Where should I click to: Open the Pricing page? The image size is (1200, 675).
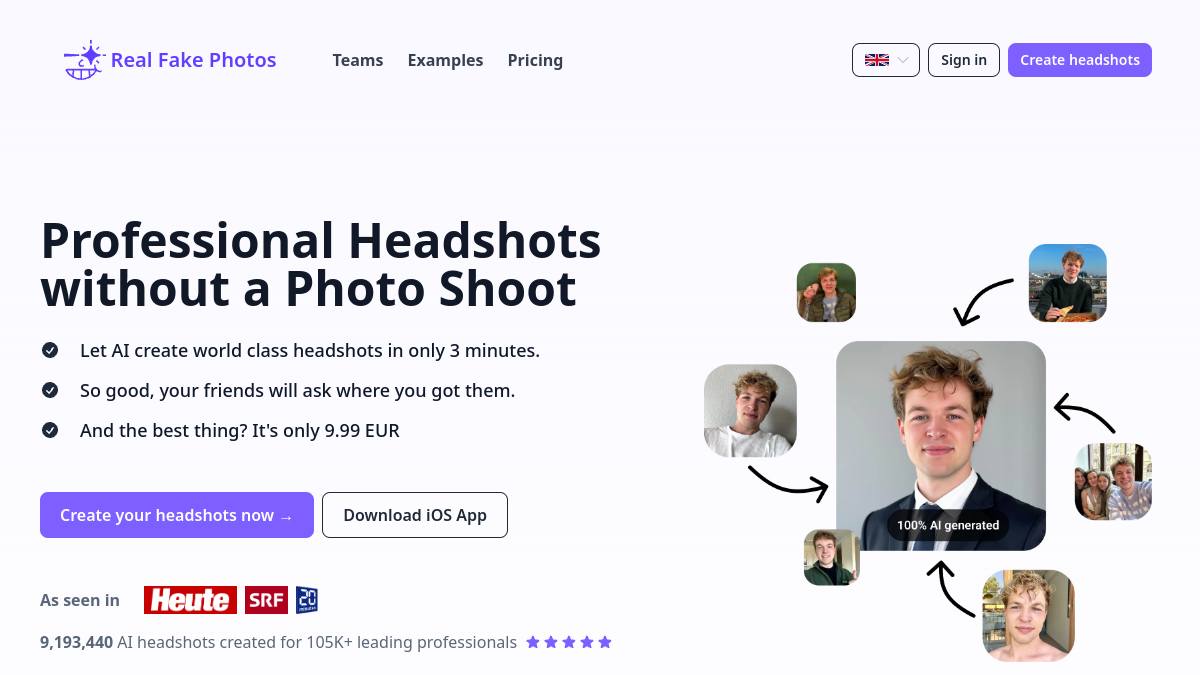tap(535, 60)
